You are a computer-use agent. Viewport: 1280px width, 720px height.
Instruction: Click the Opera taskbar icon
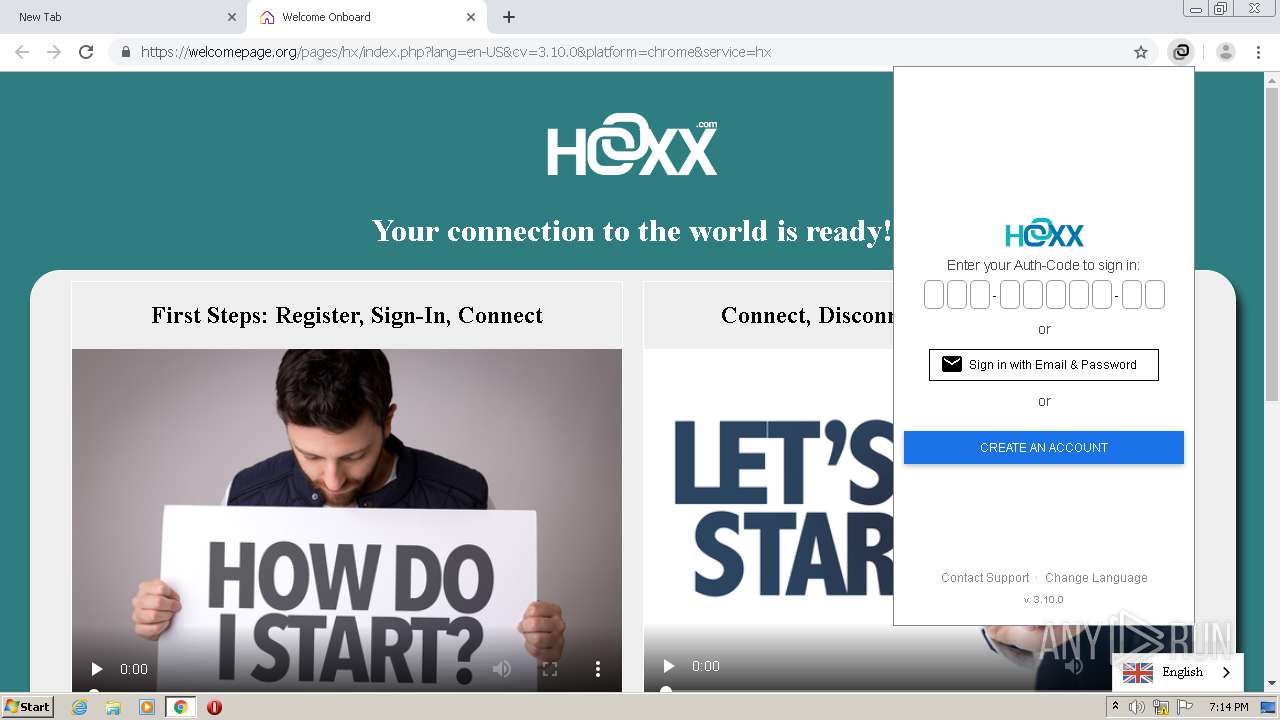(x=214, y=707)
